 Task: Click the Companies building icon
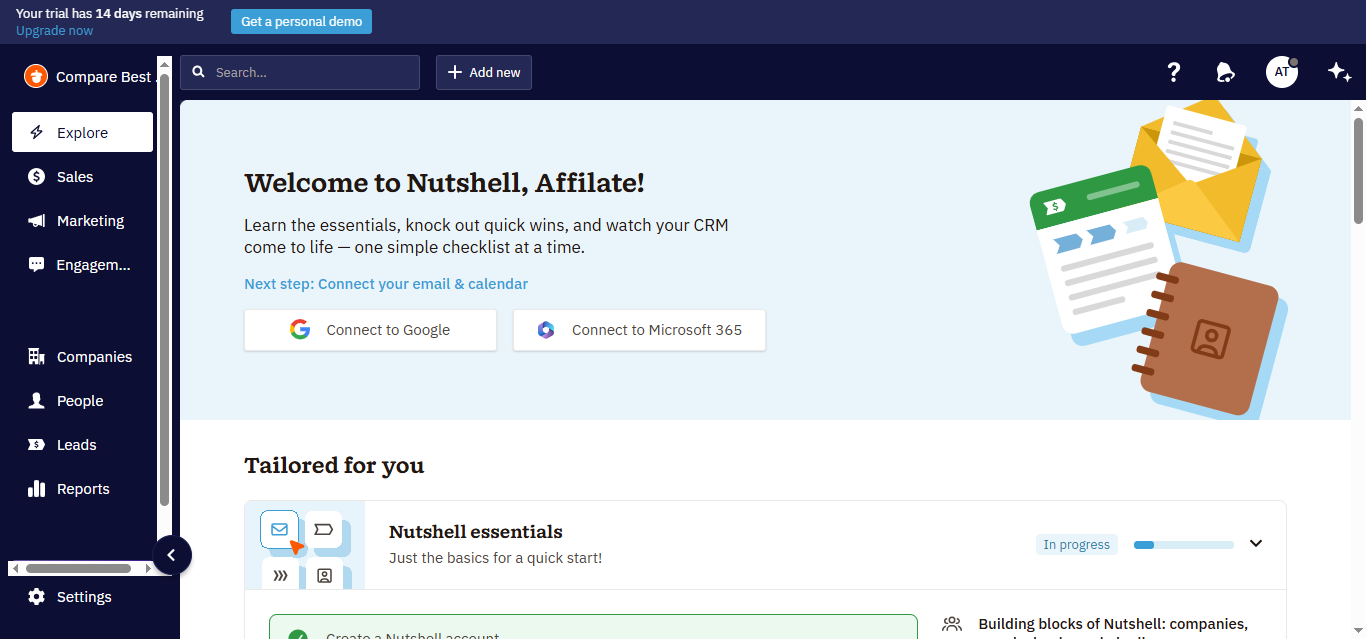[37, 356]
